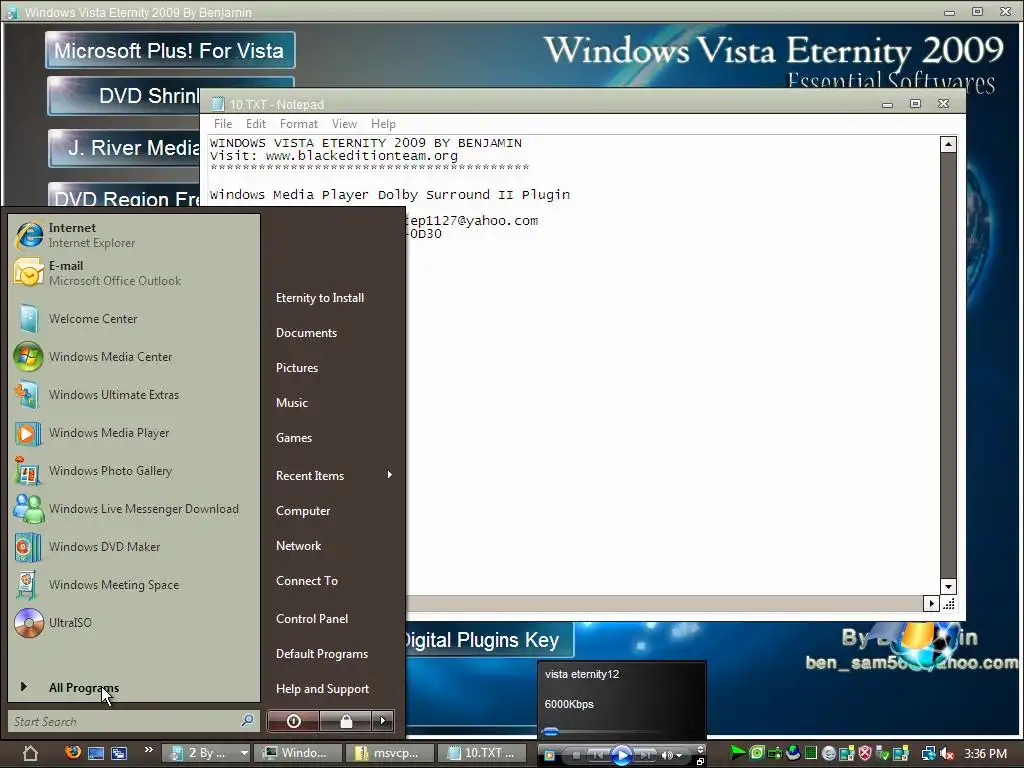
Task: Click Previous track in Media Player toolbar
Action: click(x=597, y=756)
